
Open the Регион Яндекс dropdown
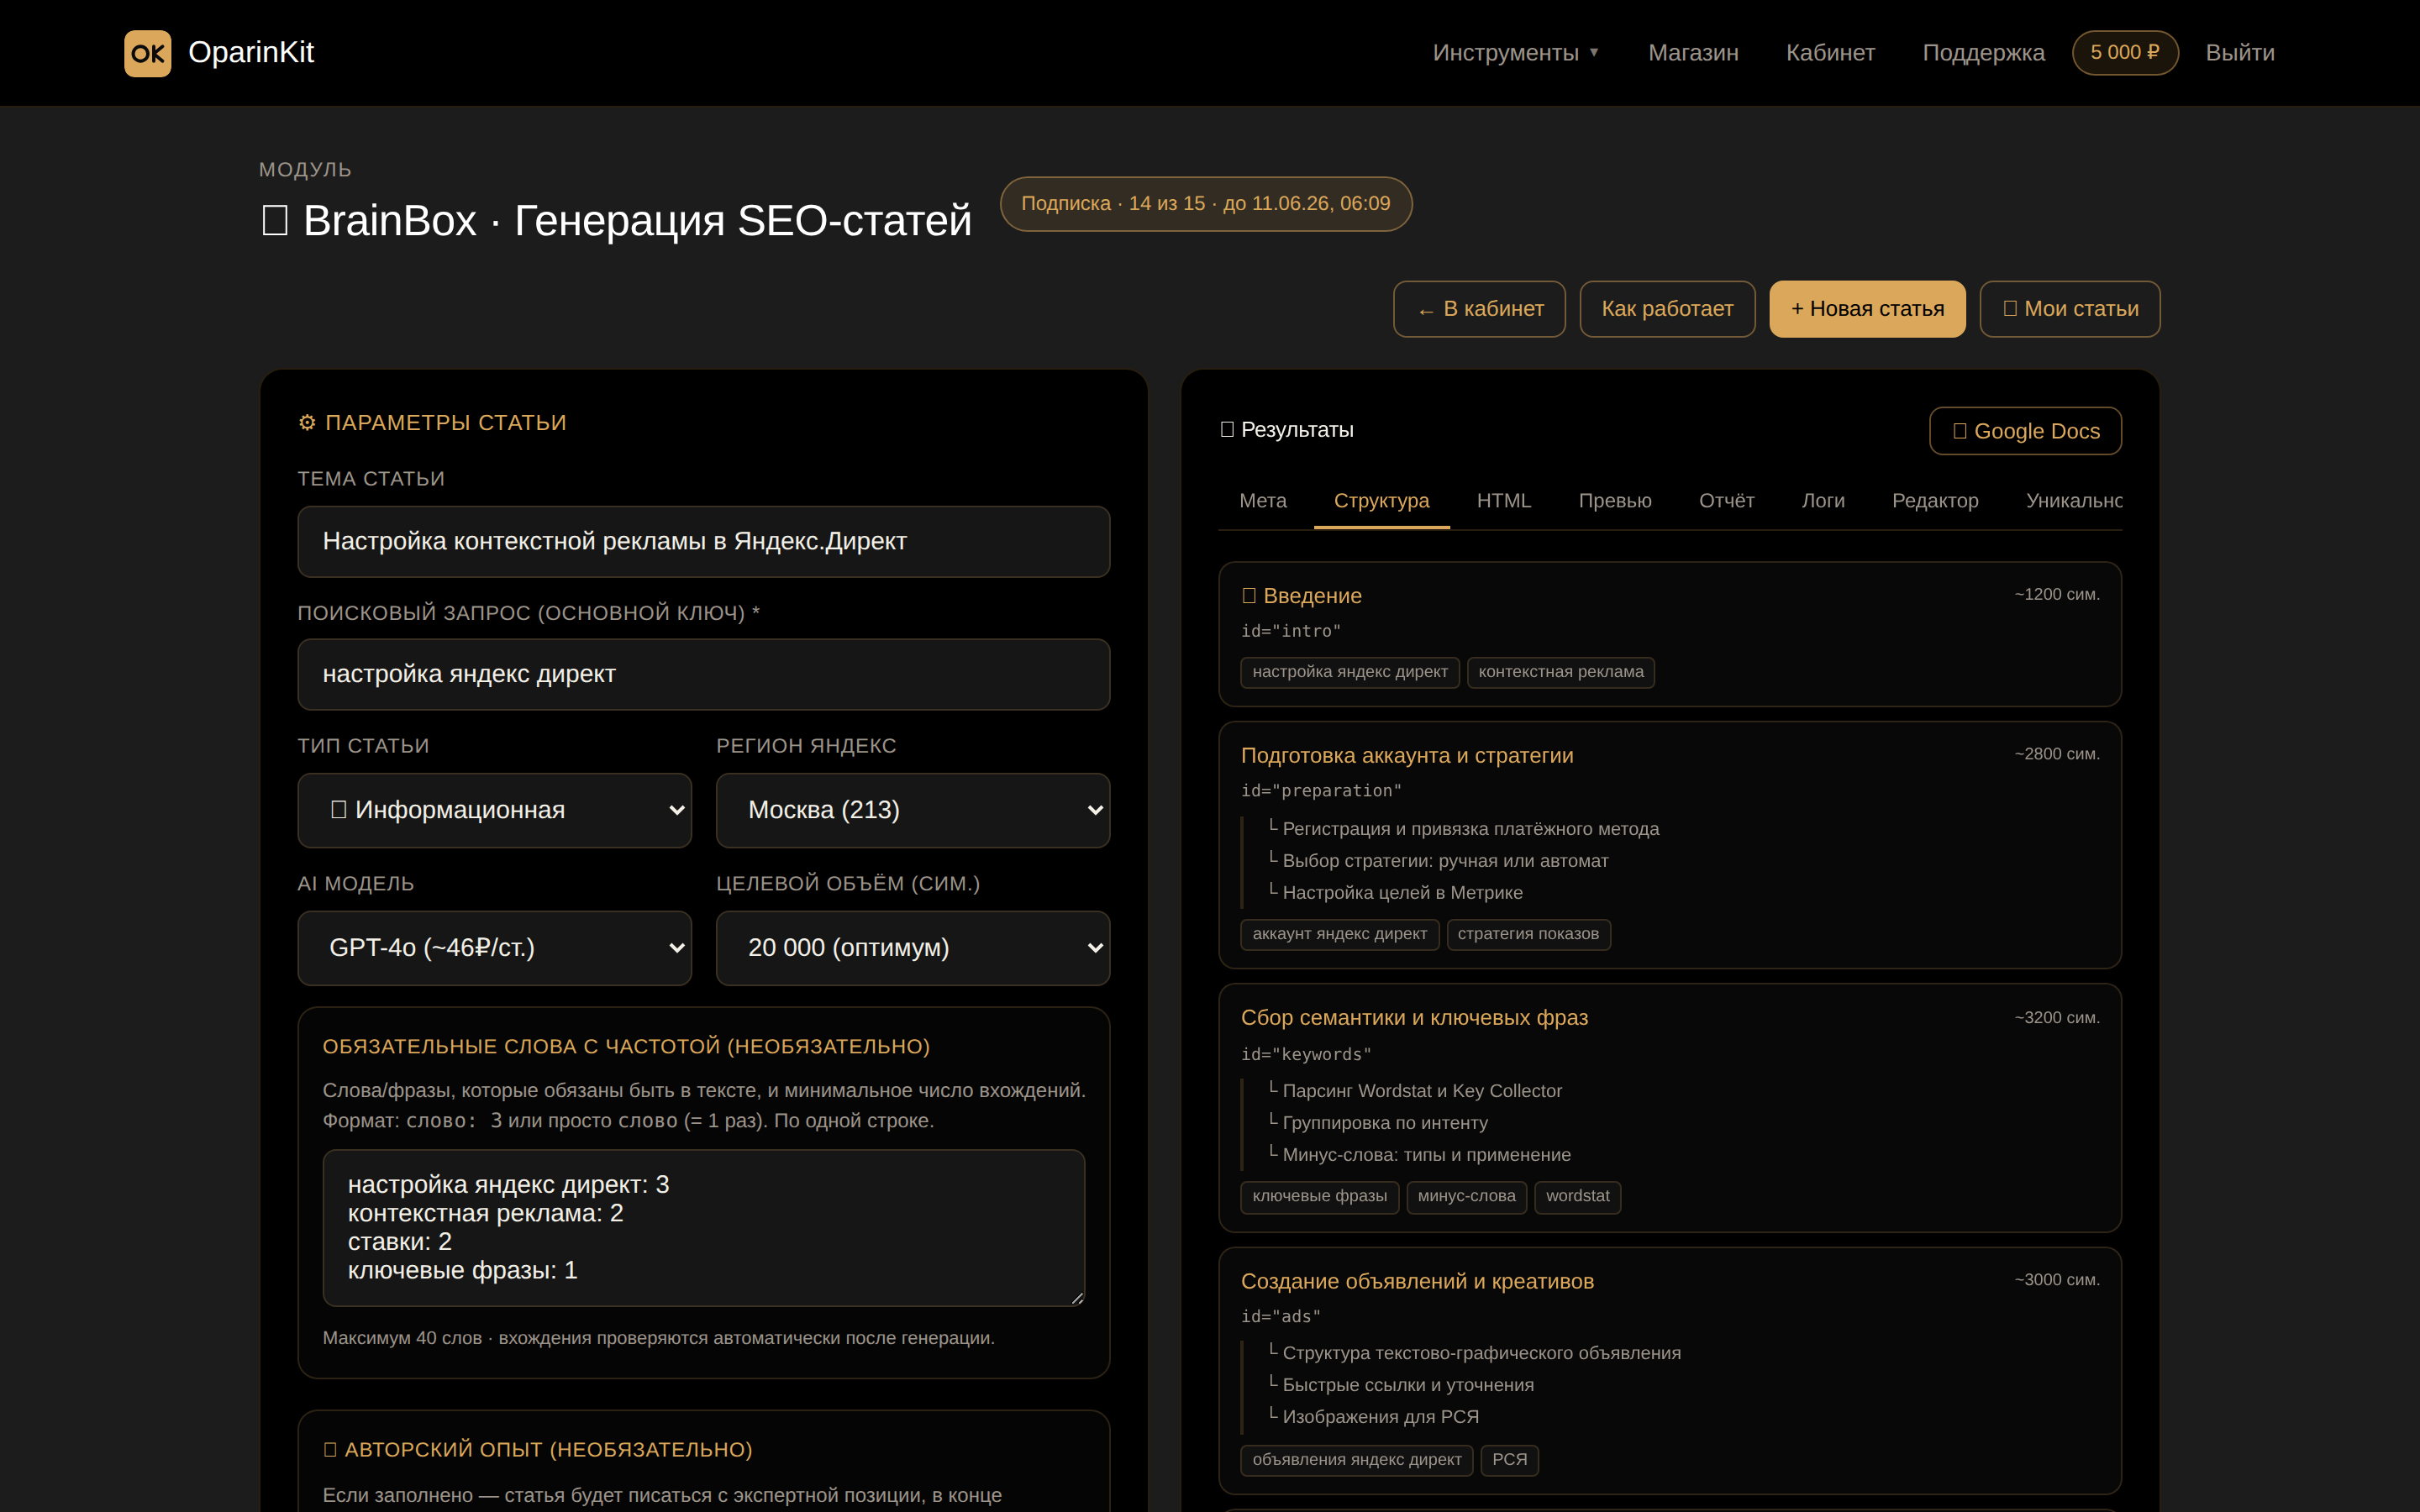913,810
